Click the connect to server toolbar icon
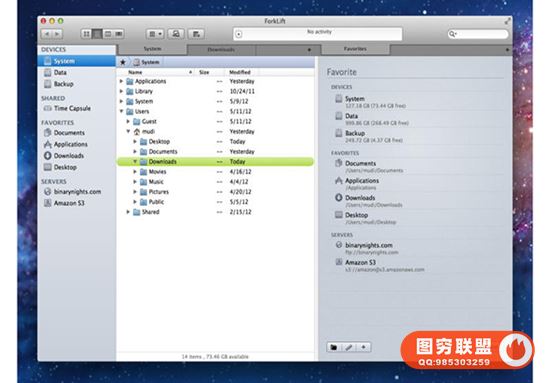550x383 pixels. 176,34
